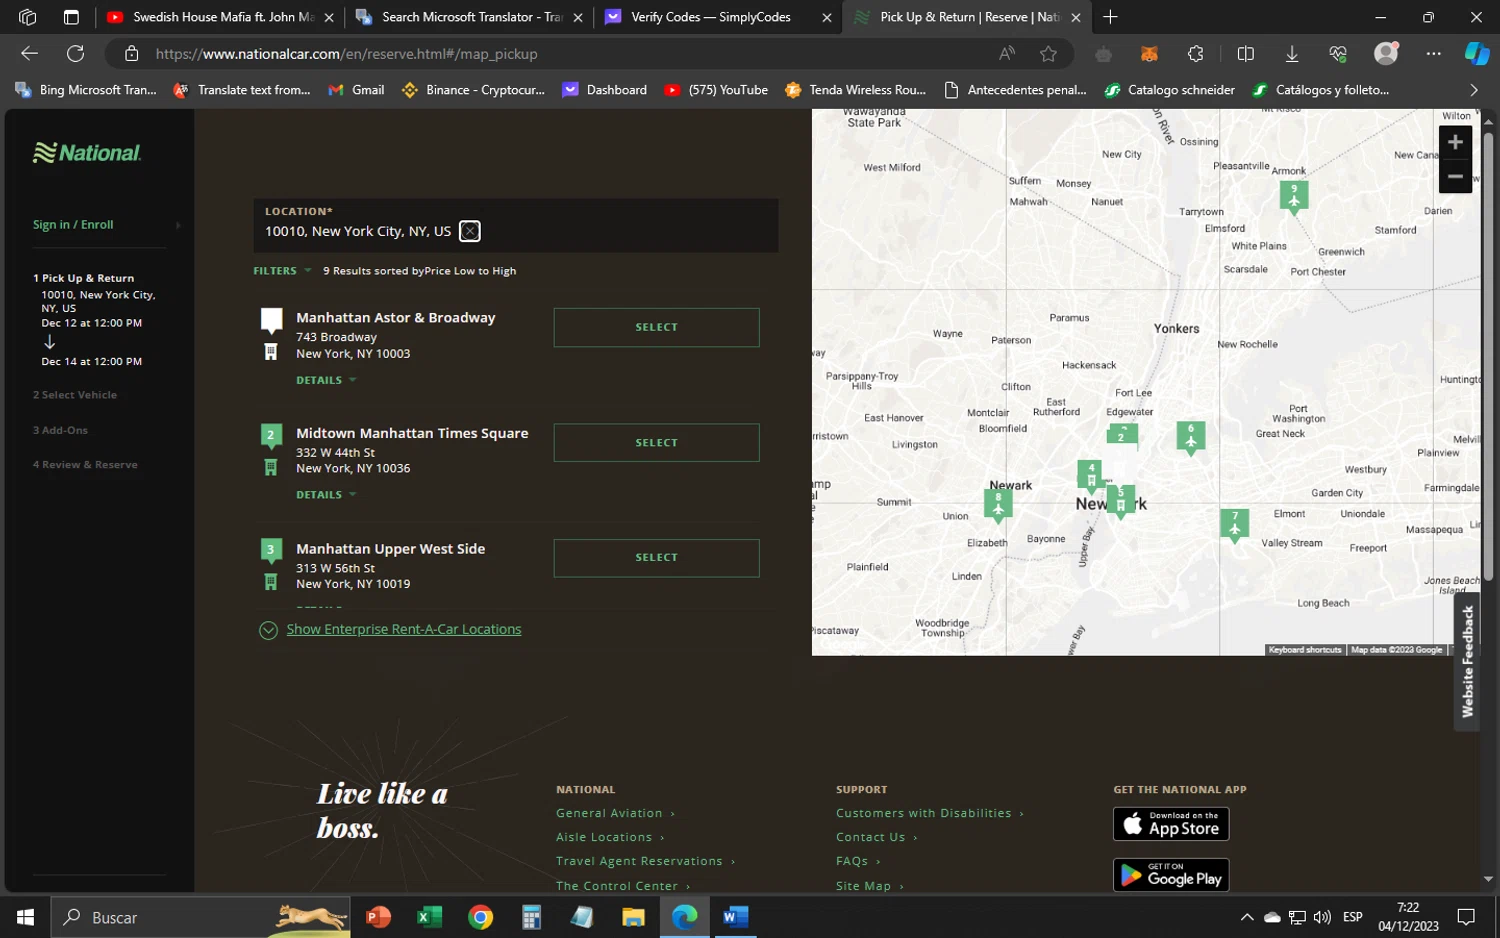The height and width of the screenshot is (938, 1500).
Task: Expand Details for Midtown Manhattan Times Square
Action: pyautogui.click(x=326, y=495)
